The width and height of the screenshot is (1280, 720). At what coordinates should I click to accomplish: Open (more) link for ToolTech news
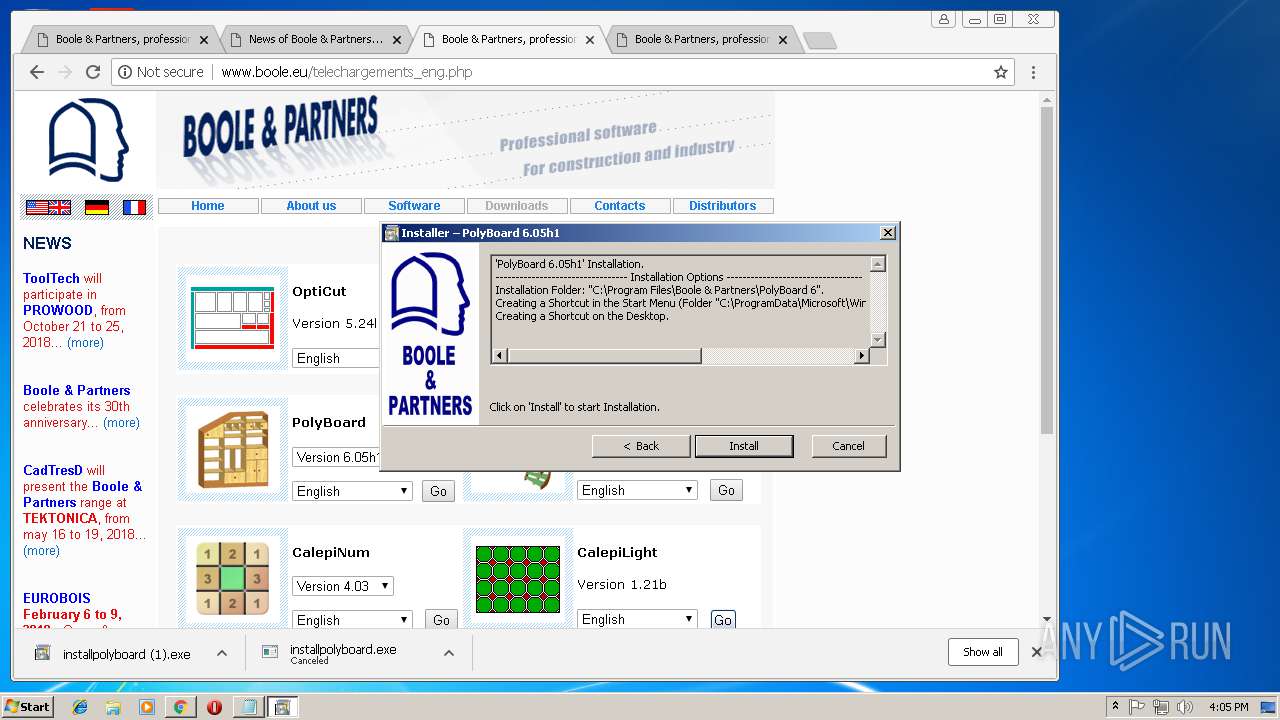click(x=85, y=343)
